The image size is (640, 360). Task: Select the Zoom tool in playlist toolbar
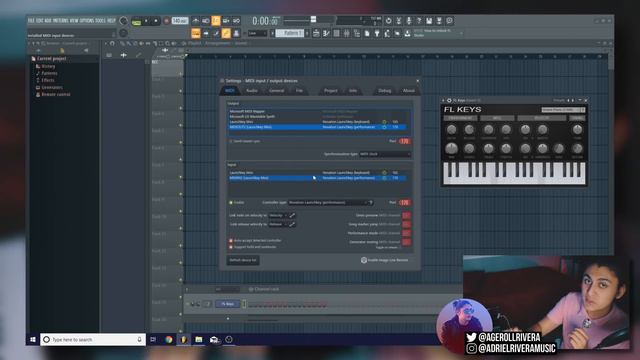(167, 43)
